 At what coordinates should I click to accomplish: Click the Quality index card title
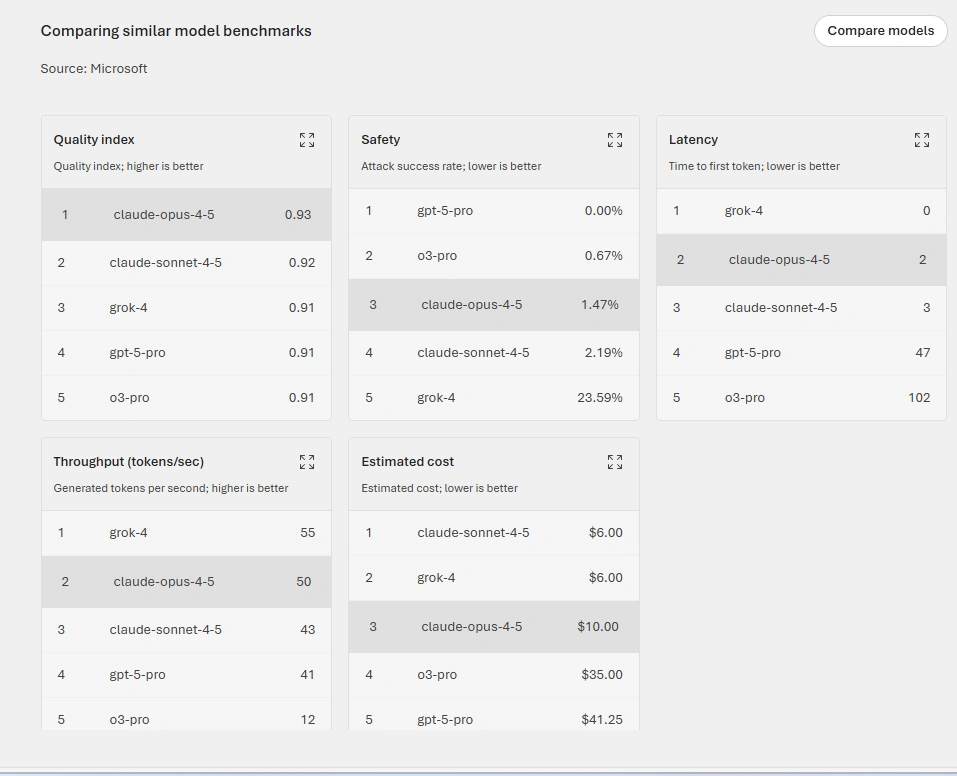(94, 139)
